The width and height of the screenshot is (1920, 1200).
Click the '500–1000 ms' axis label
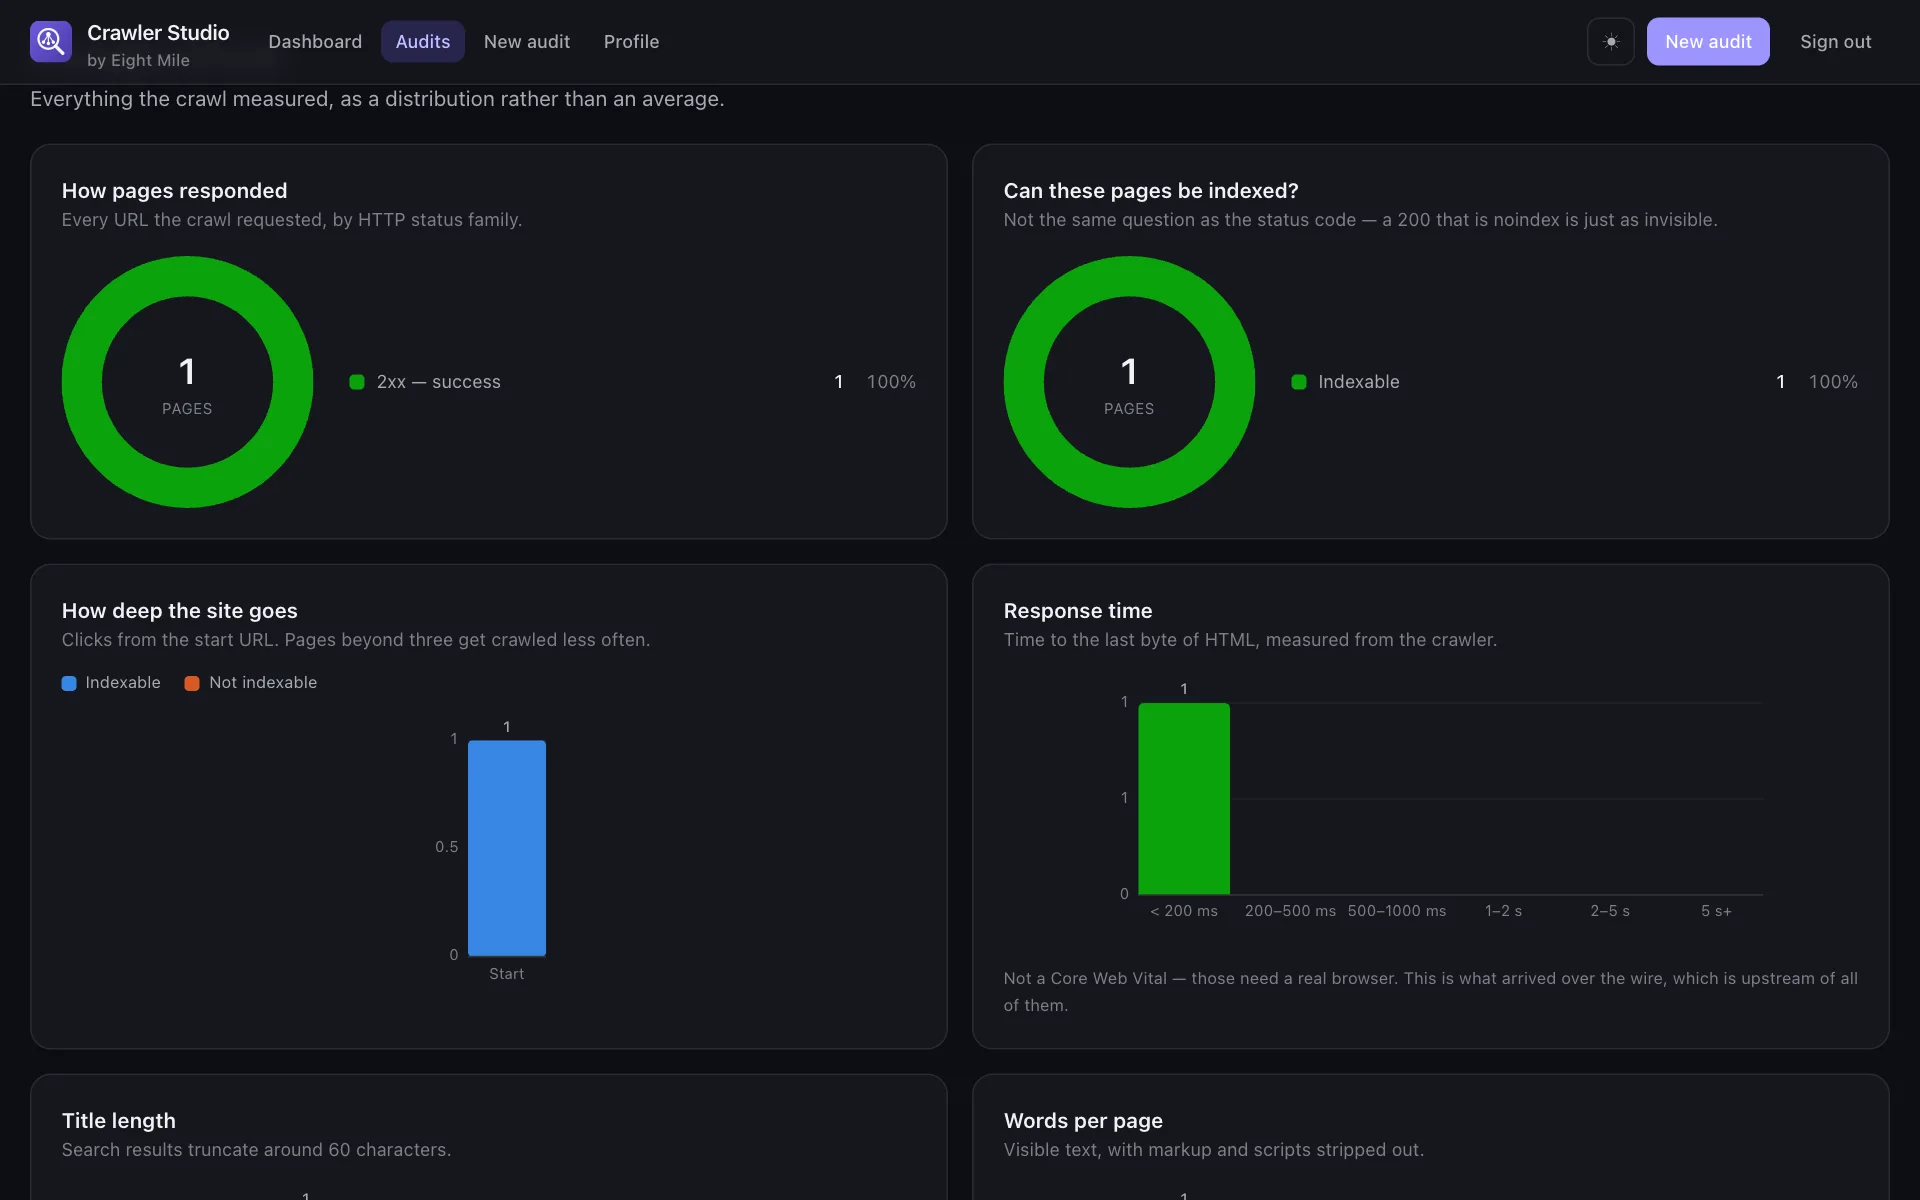[x=1397, y=911]
